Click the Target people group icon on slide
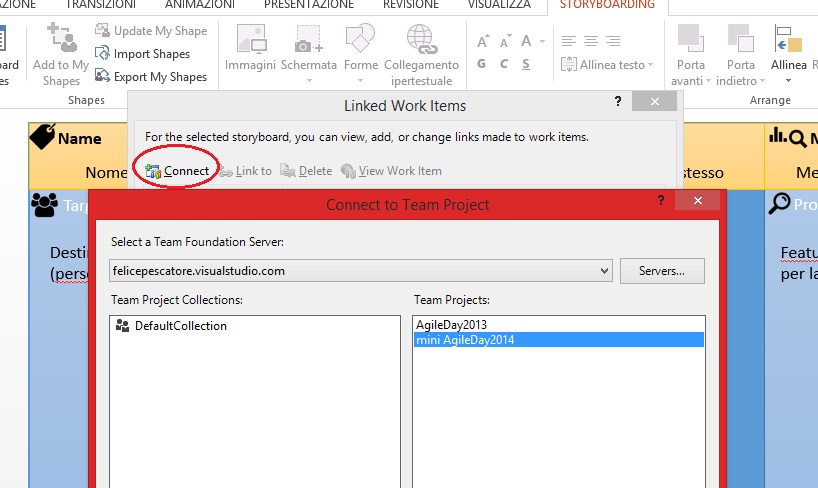818x488 pixels. pyautogui.click(x=45, y=205)
